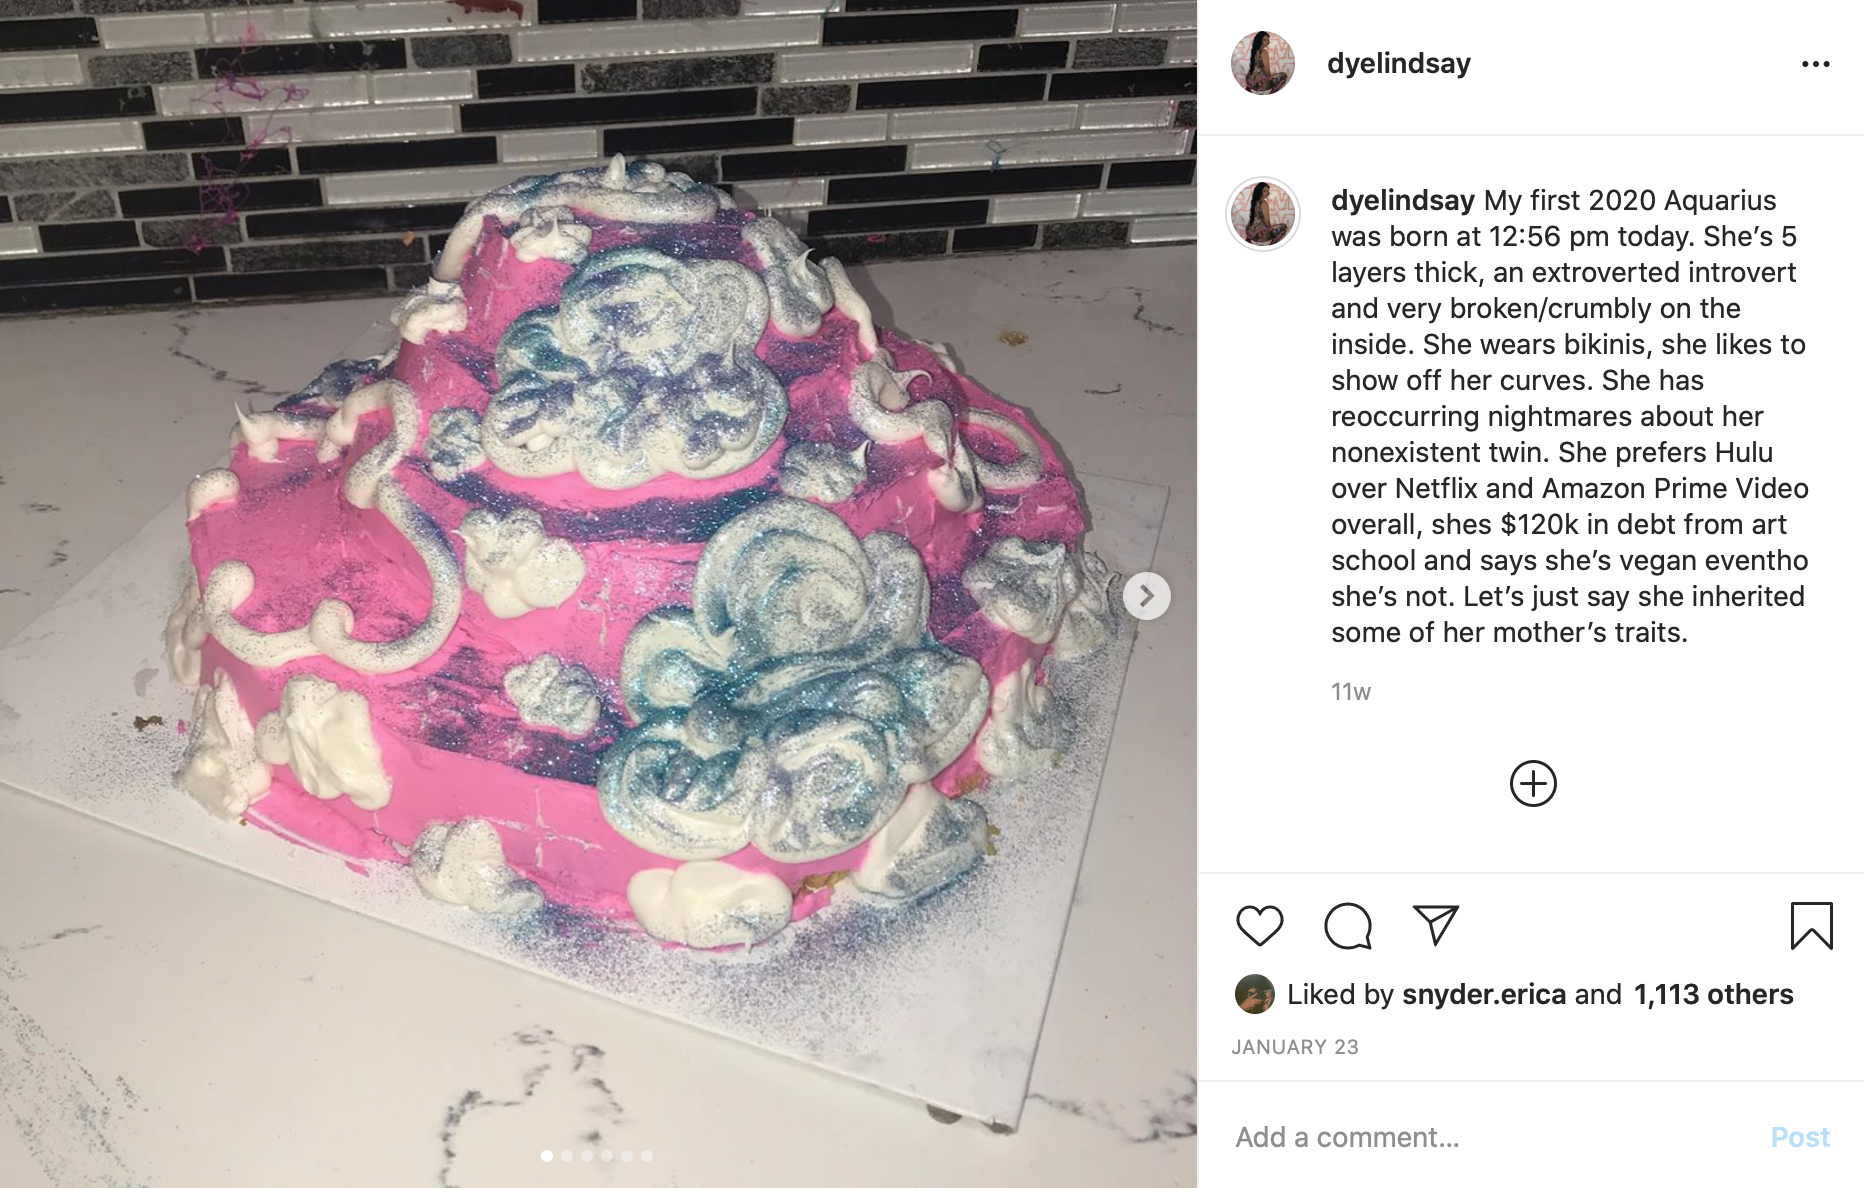Click the pink cake photo

pyautogui.click(x=598, y=594)
